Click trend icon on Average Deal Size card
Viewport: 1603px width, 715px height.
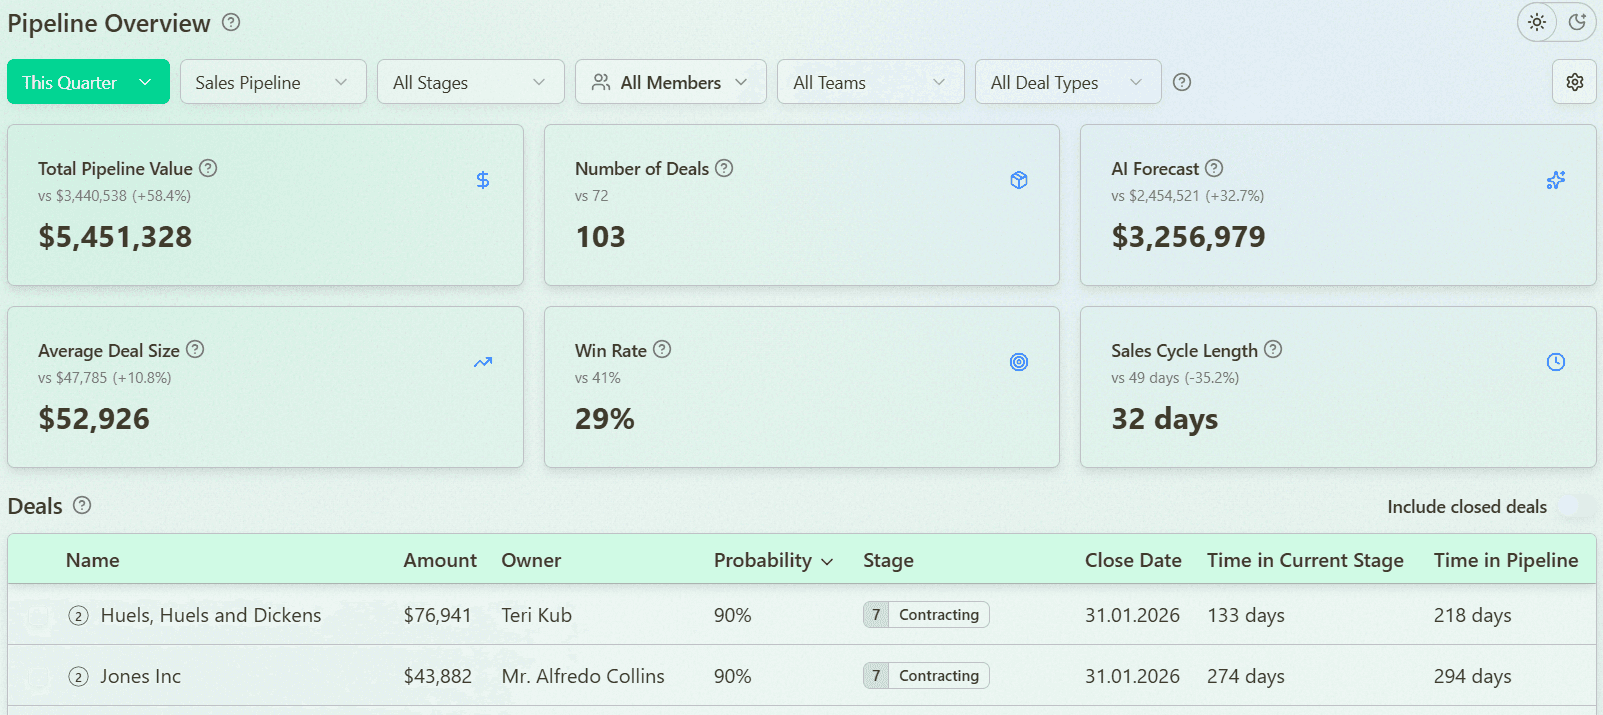tap(483, 362)
